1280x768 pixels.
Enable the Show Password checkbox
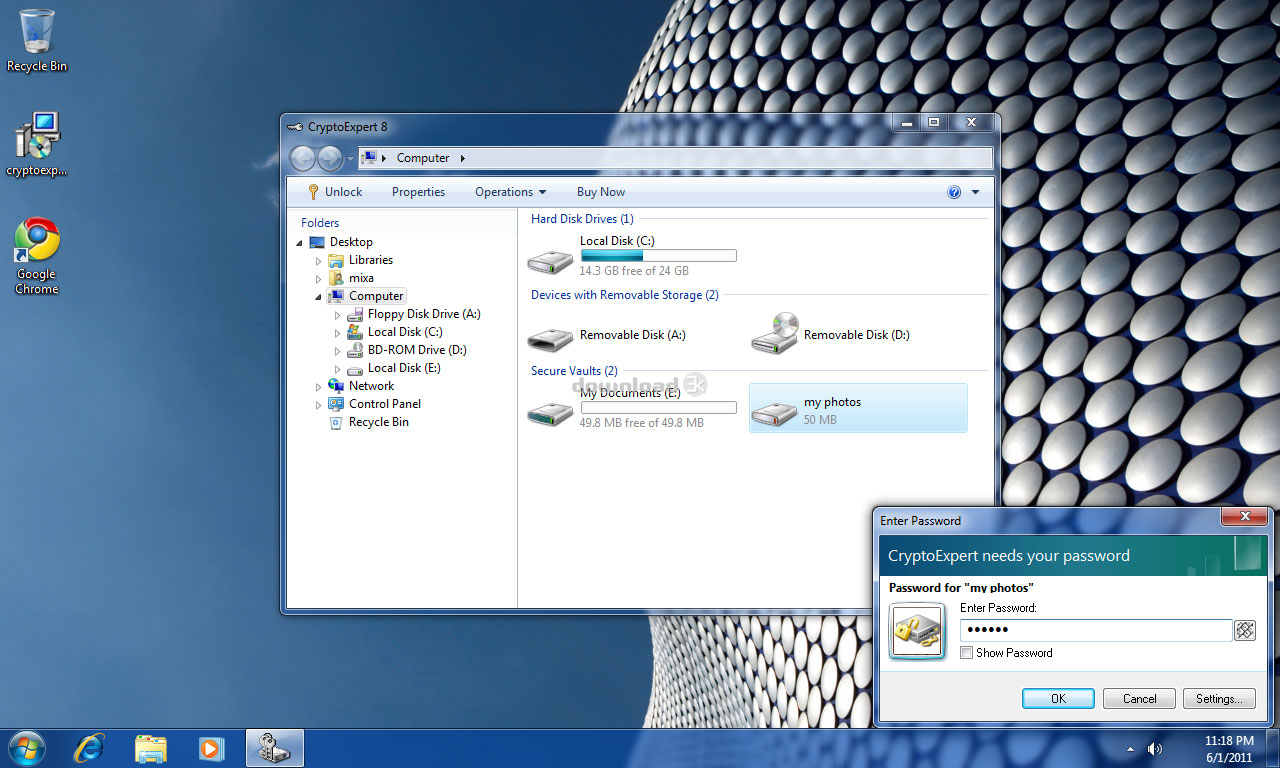966,653
